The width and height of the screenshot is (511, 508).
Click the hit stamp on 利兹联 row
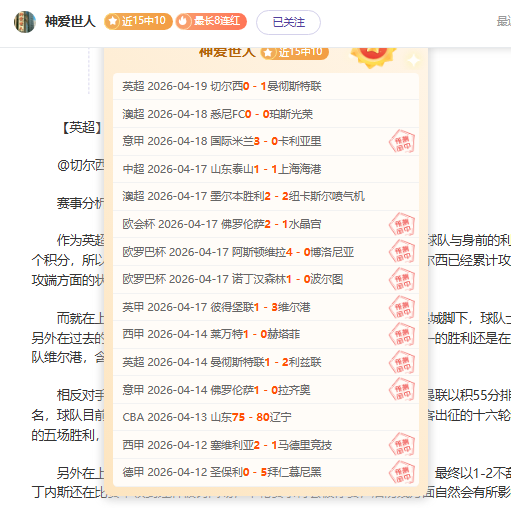click(x=402, y=362)
